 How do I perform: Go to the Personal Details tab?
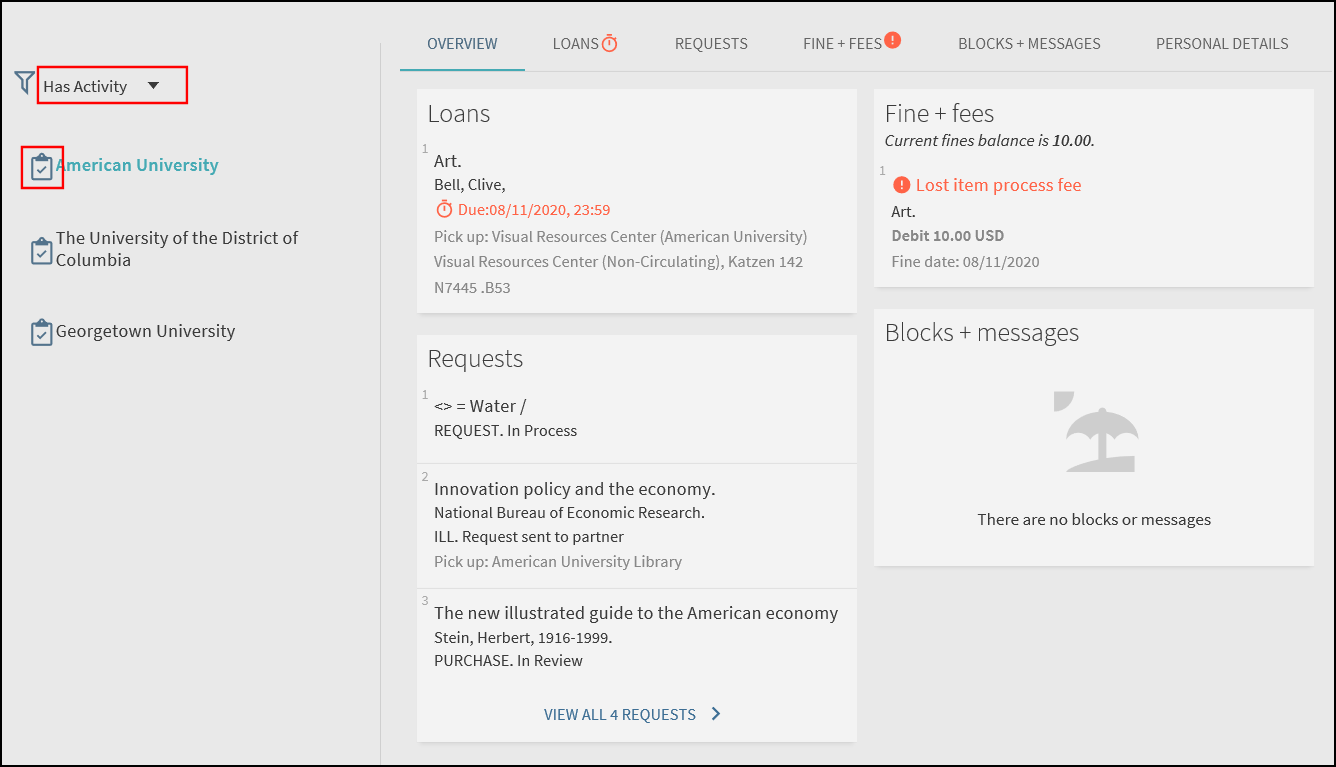(x=1222, y=44)
